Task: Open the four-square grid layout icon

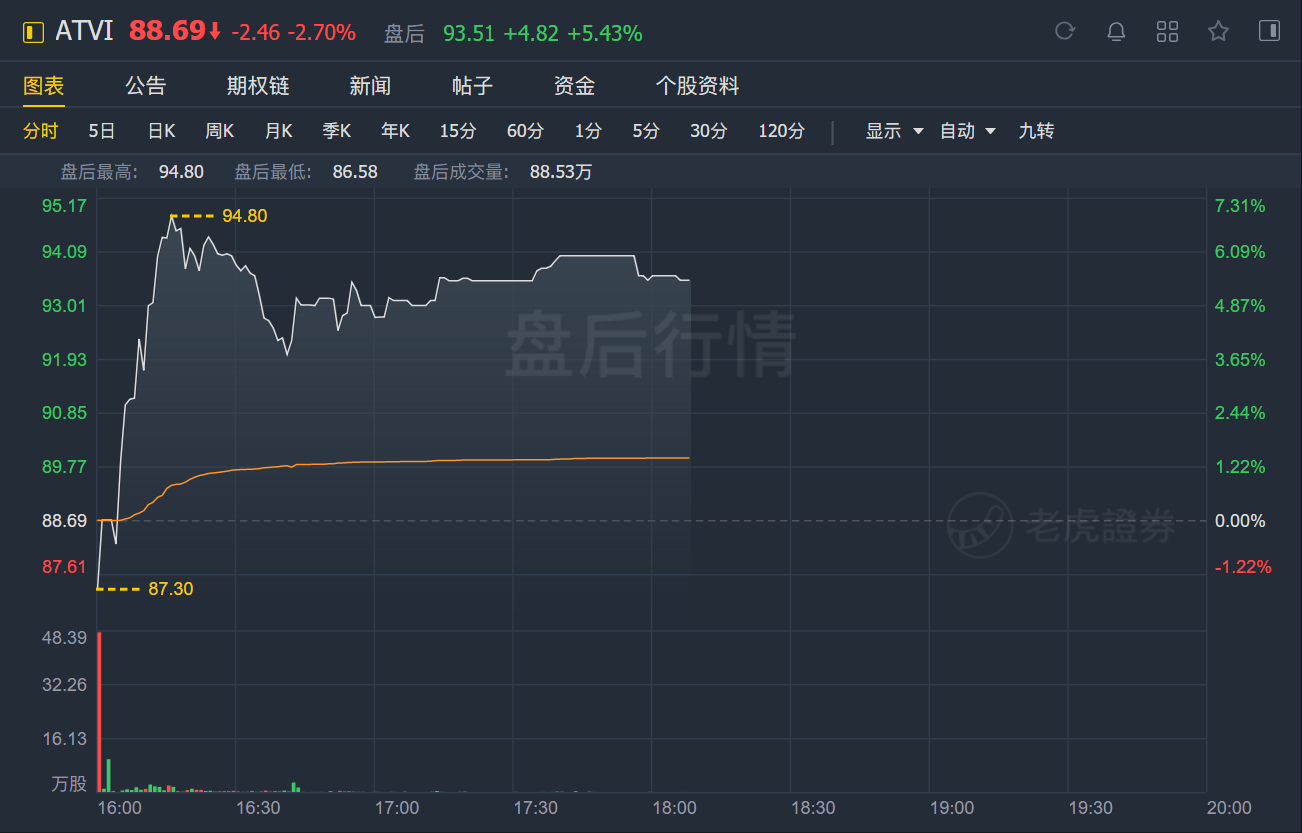Action: (x=1167, y=31)
